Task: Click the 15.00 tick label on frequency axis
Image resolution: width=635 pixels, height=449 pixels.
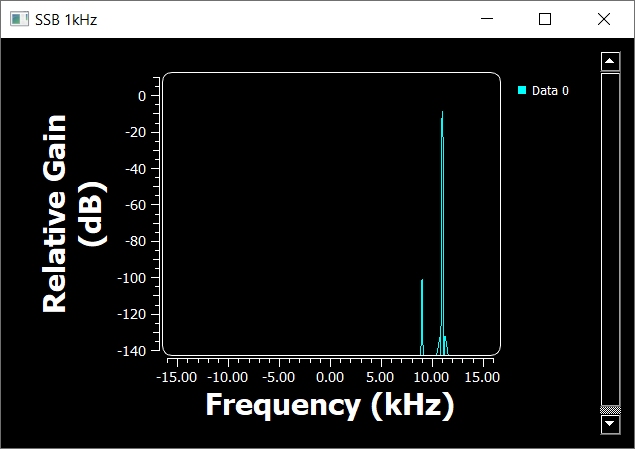Action: [482, 377]
